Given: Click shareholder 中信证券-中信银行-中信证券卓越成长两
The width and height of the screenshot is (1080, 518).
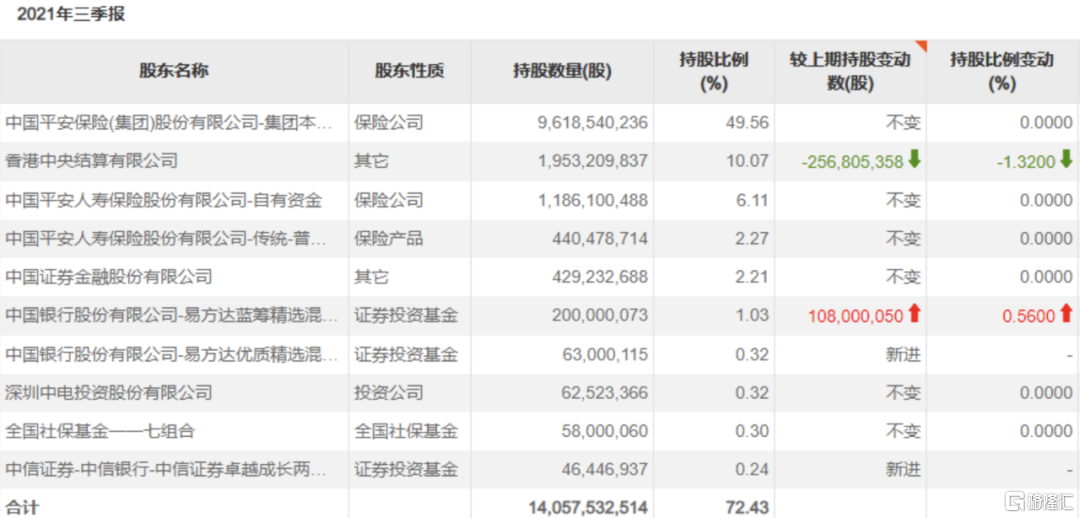Looking at the screenshot, I should (165, 470).
